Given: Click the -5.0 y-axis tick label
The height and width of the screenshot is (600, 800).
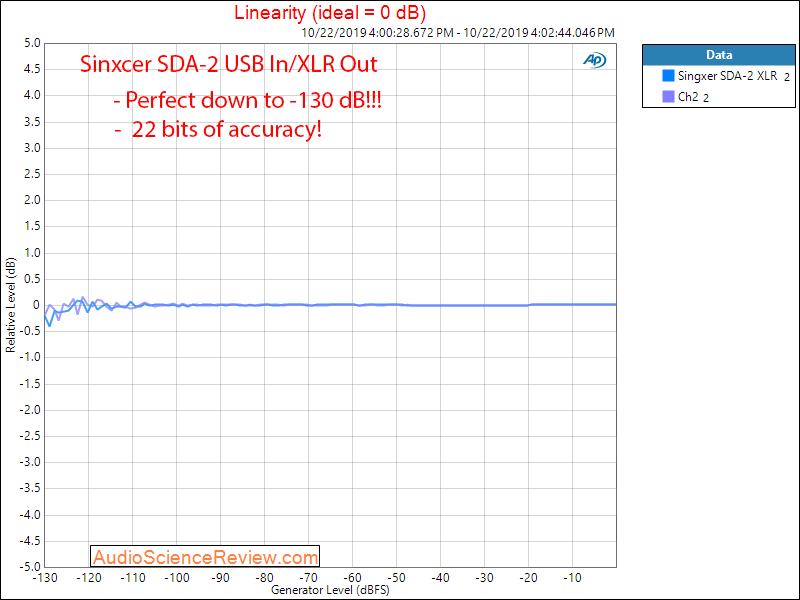Looking at the screenshot, I should [30, 567].
